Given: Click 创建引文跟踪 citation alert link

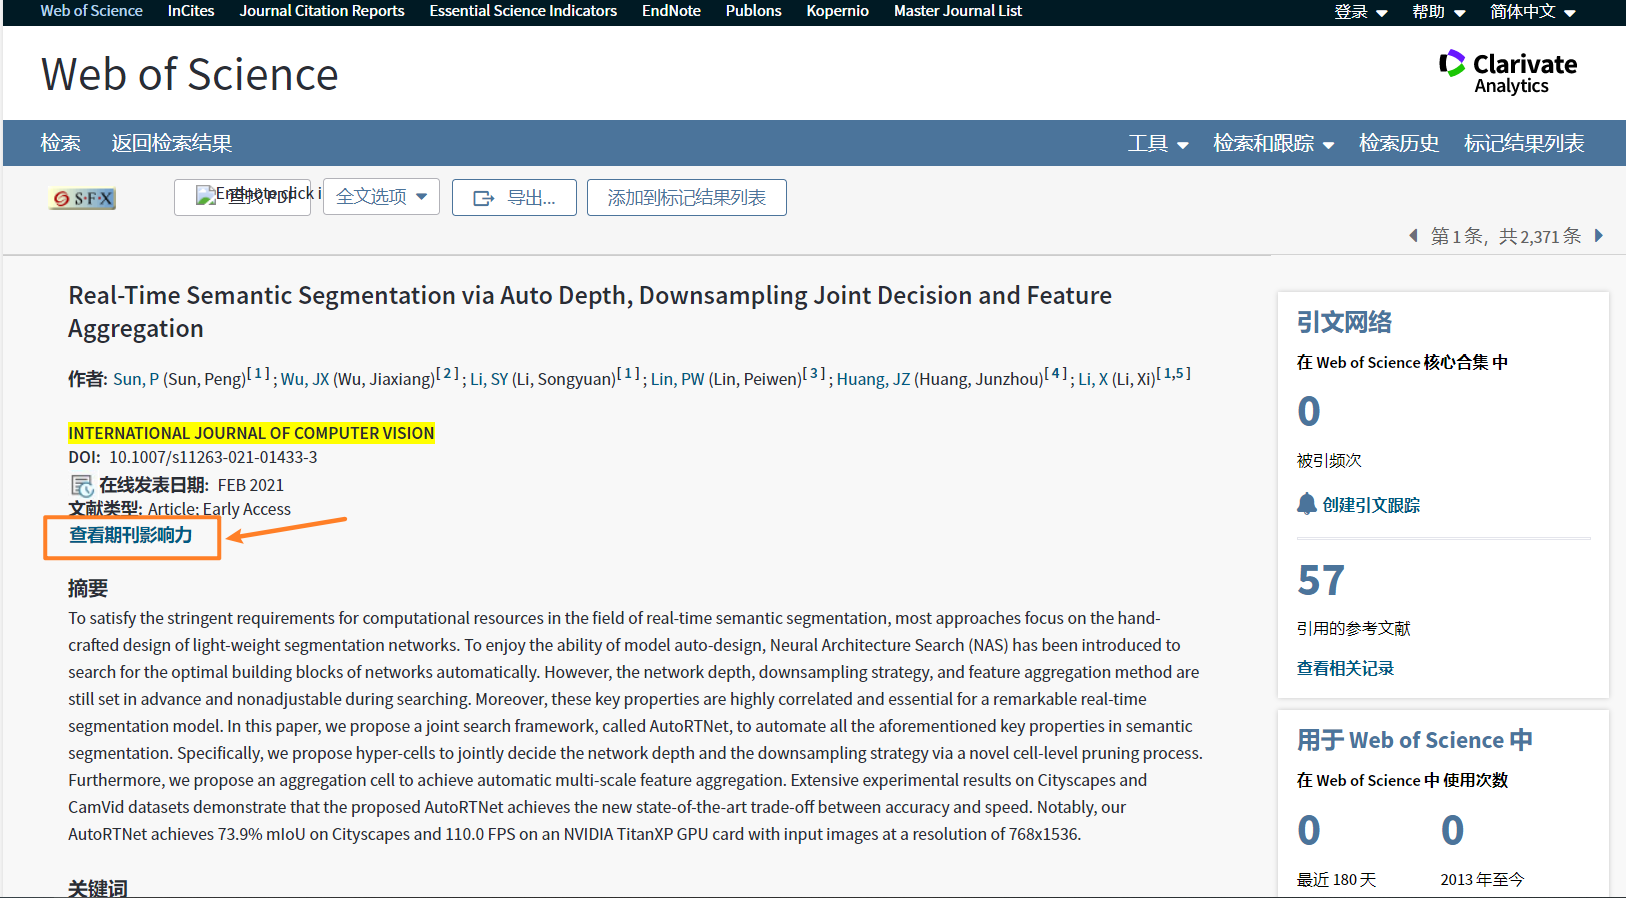Looking at the screenshot, I should coord(1371,505).
